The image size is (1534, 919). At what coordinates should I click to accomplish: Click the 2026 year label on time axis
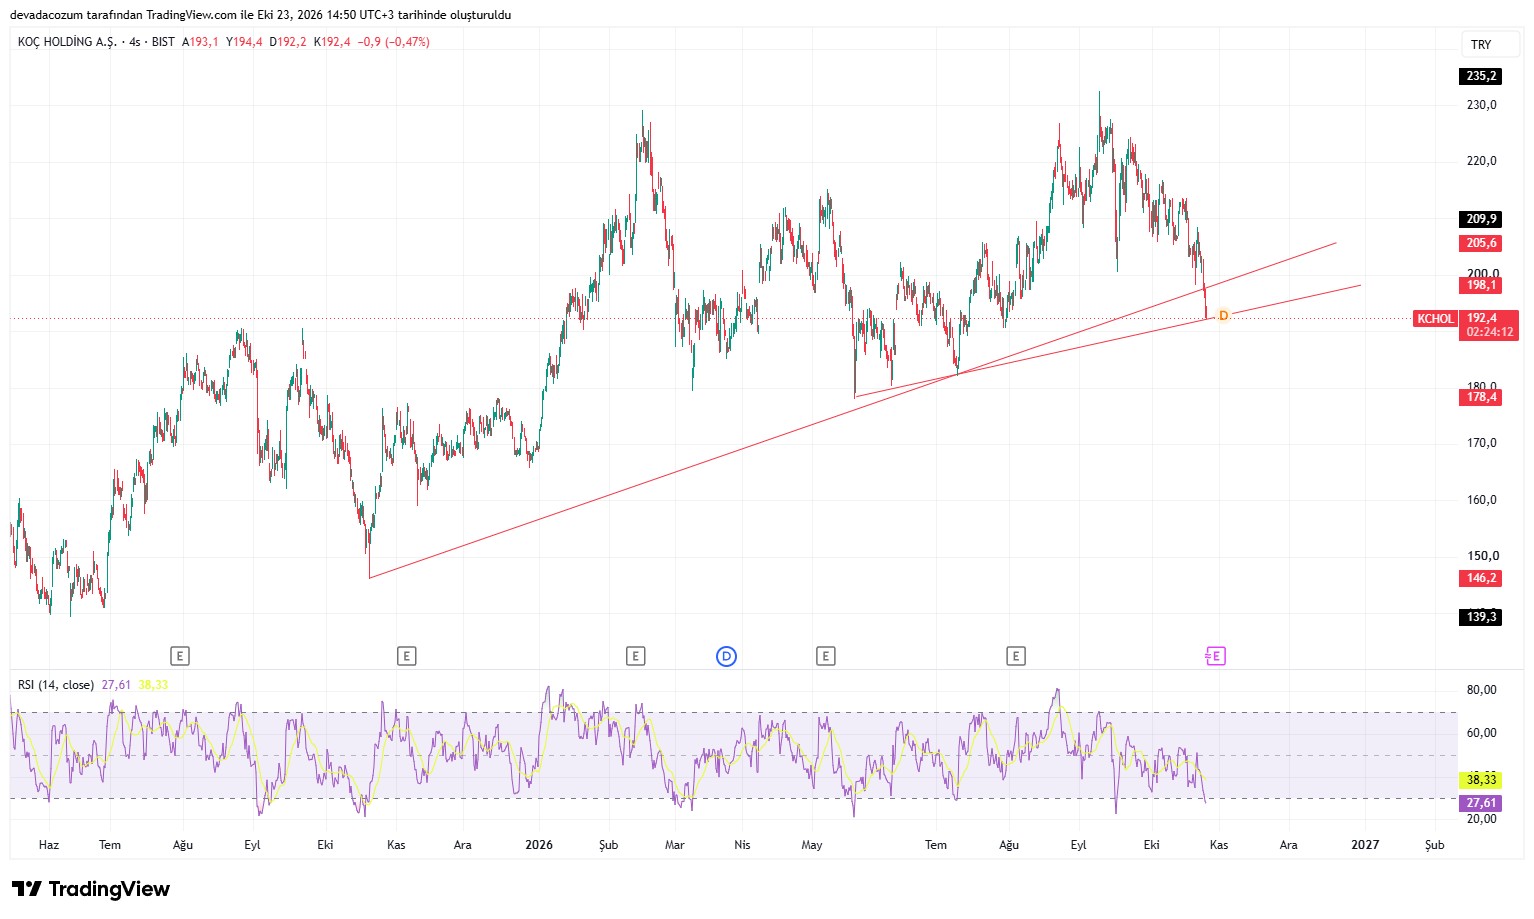tap(539, 845)
